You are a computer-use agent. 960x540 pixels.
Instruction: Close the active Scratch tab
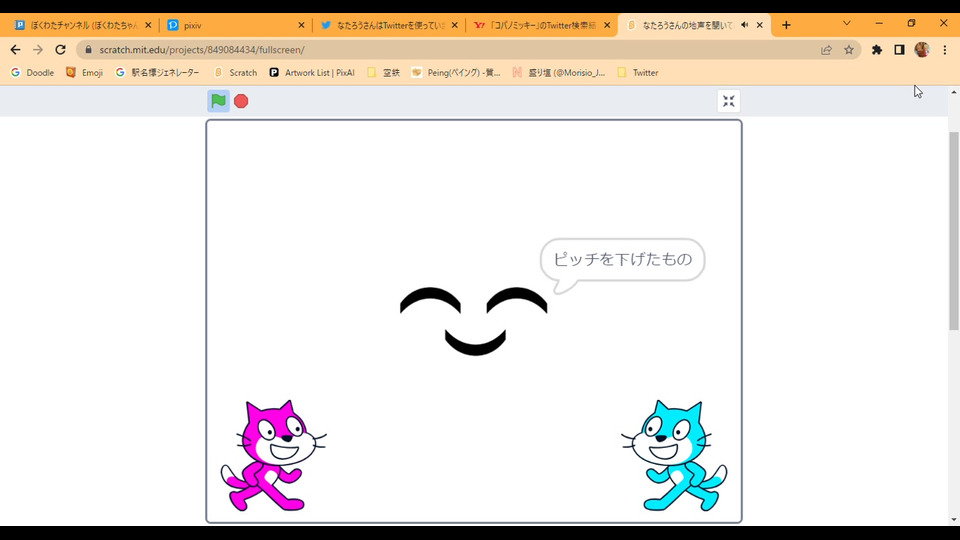760,25
